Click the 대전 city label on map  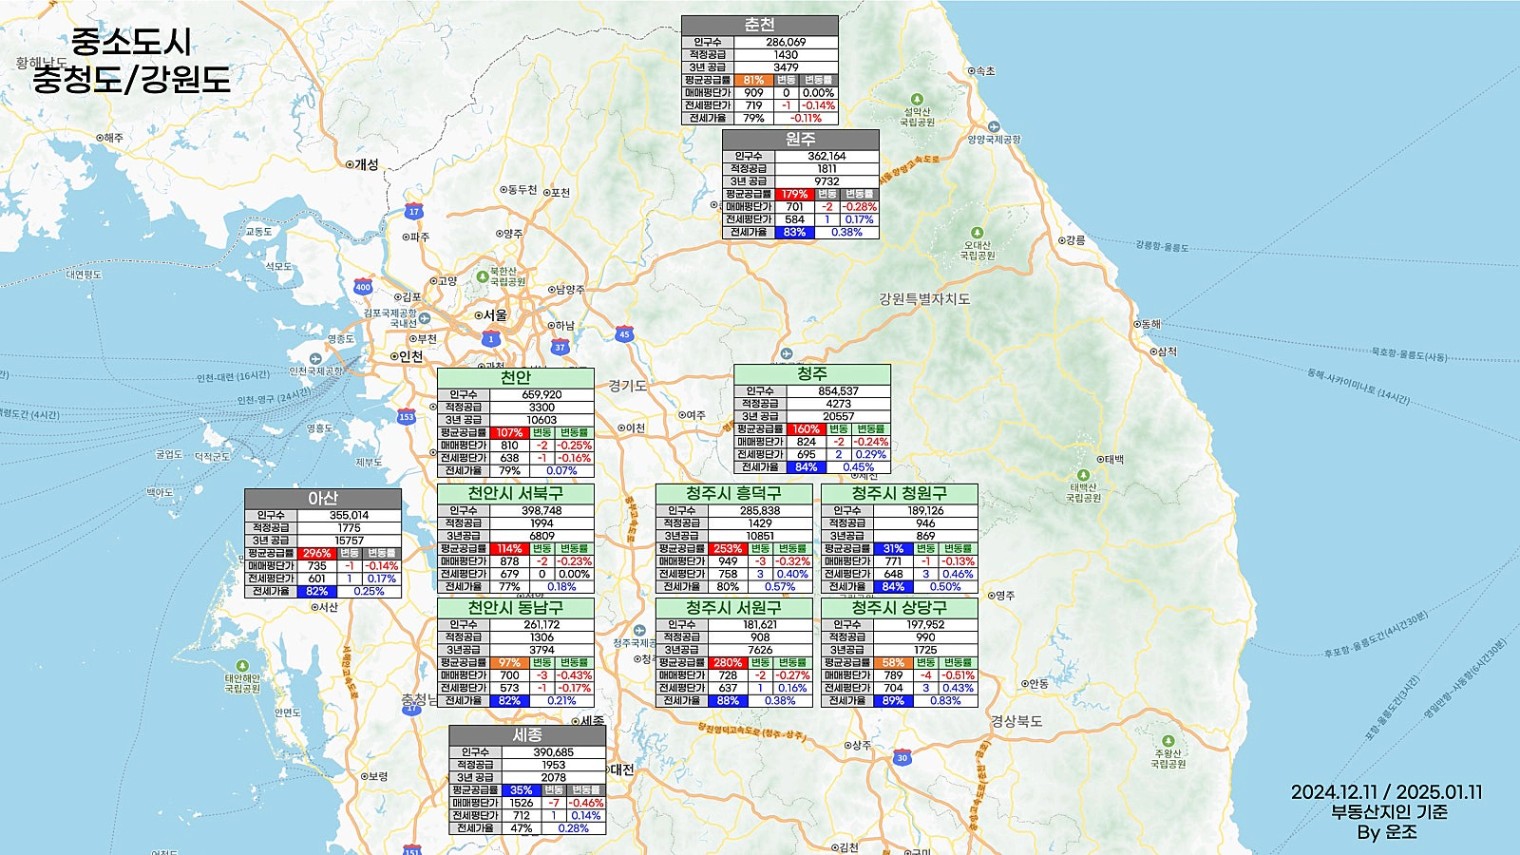(x=622, y=769)
